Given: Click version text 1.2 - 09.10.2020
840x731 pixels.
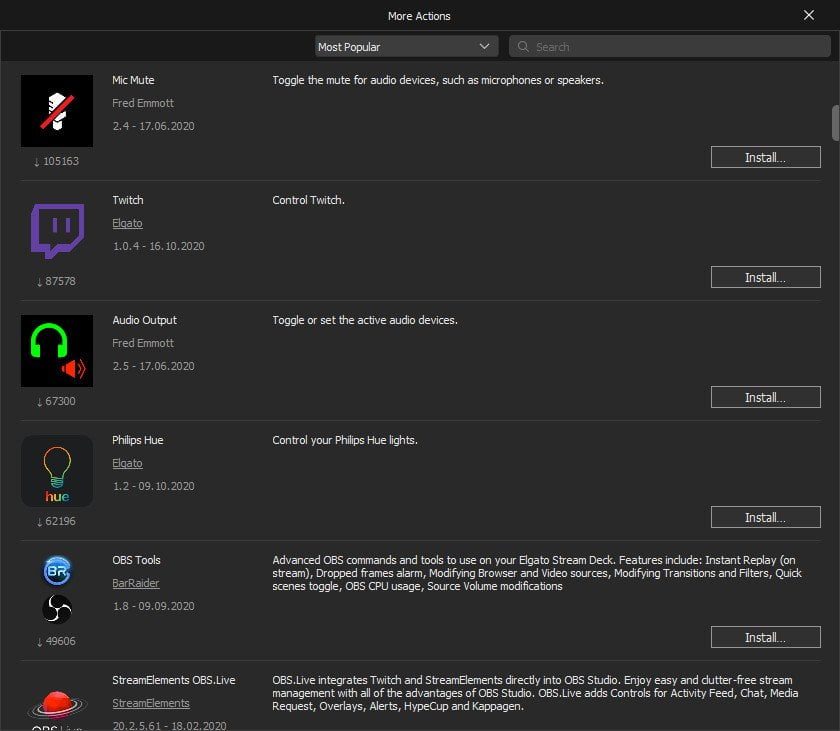Looking at the screenshot, I should click(153, 486).
